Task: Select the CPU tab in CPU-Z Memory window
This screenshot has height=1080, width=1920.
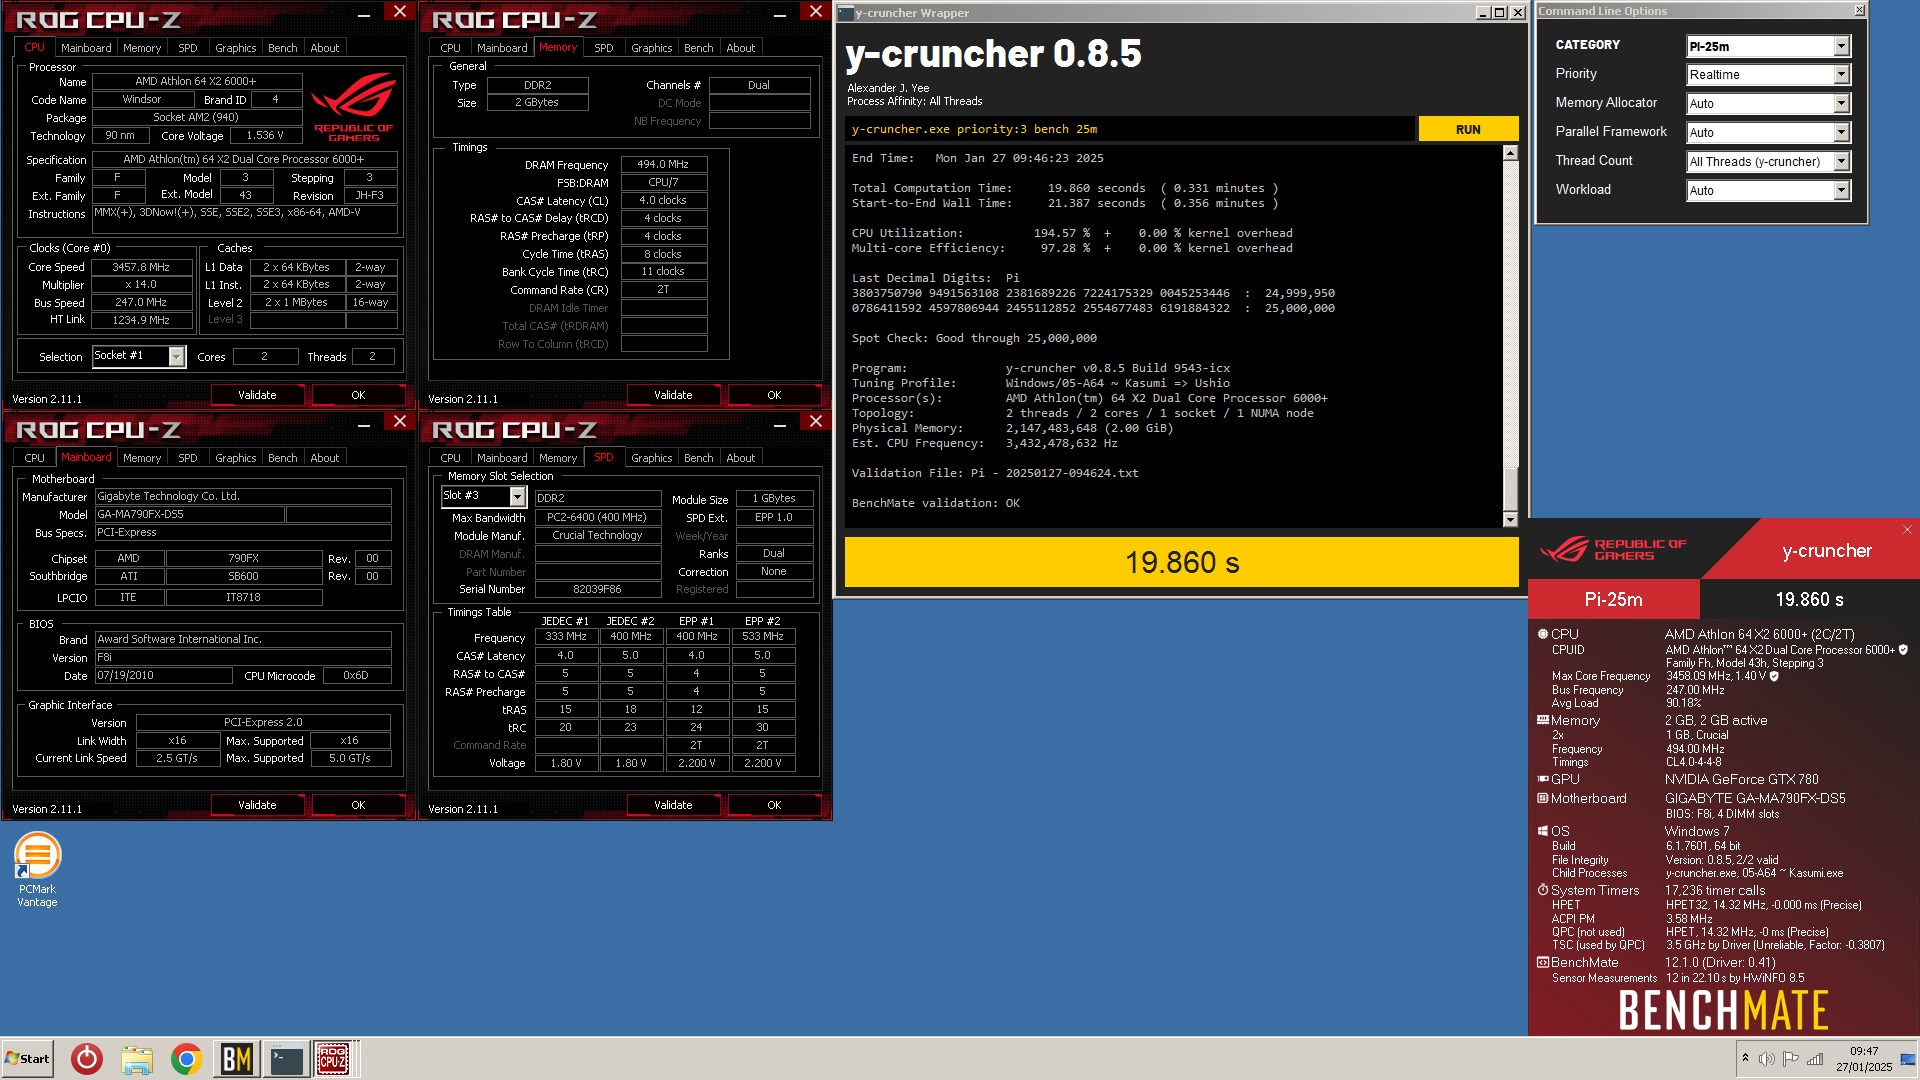Action: point(451,48)
